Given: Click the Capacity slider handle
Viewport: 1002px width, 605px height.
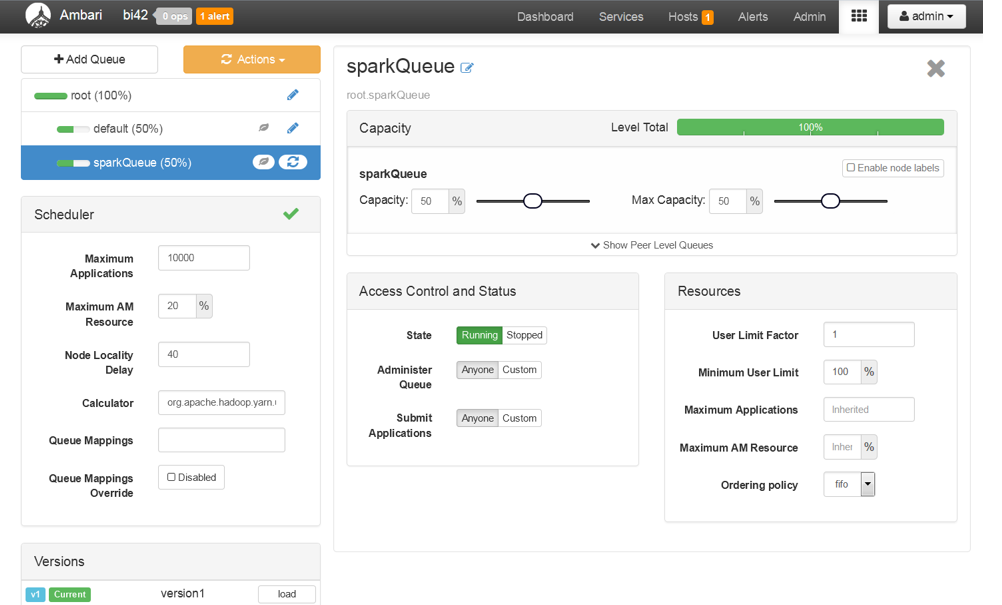Looking at the screenshot, I should [x=532, y=201].
